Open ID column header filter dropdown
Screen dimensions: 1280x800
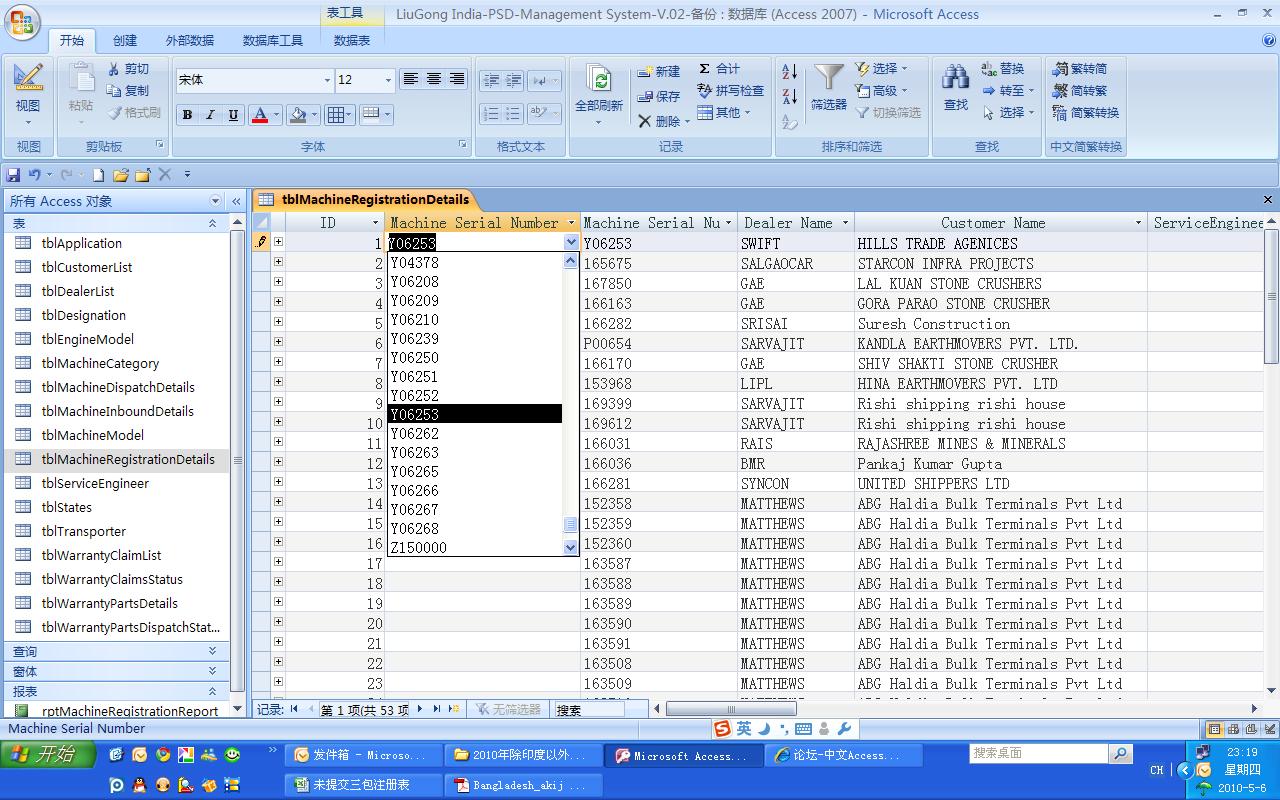click(375, 223)
